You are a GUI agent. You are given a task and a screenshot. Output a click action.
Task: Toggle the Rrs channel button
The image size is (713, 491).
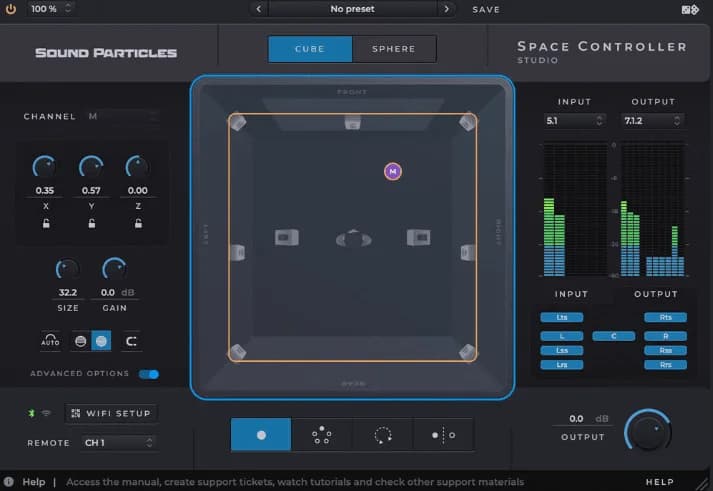tap(665, 365)
